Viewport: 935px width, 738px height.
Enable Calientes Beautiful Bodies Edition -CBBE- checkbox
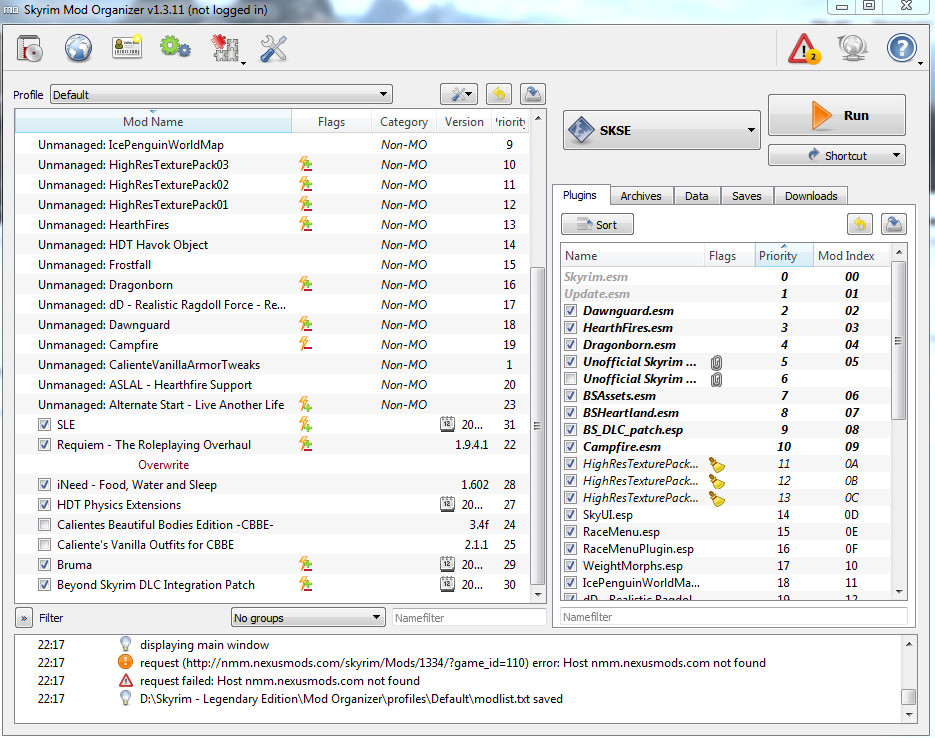coord(44,525)
